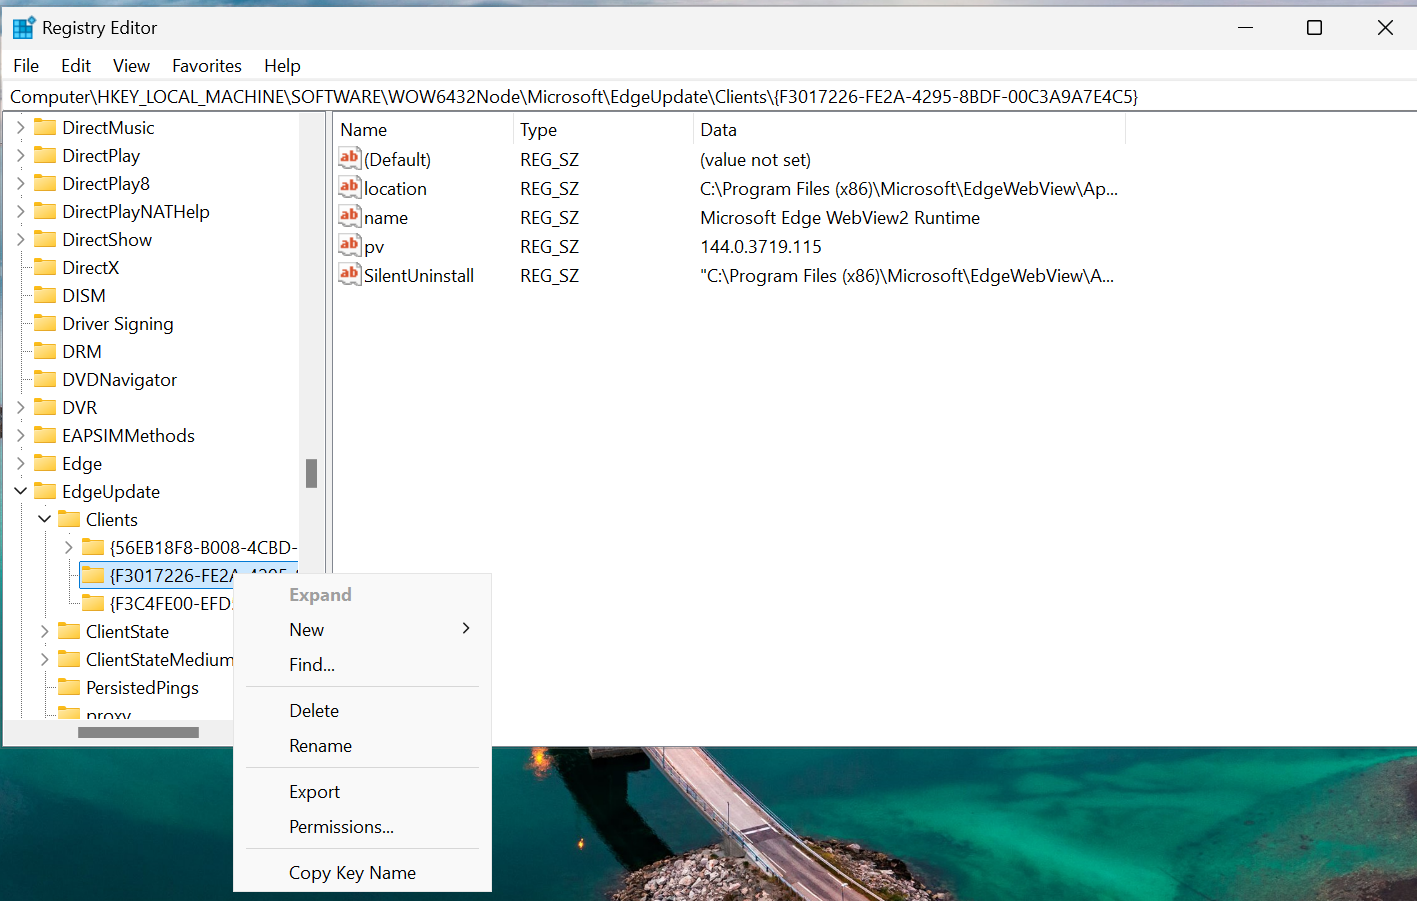Expand the ClientStateMedium key
1417x901 pixels.
pos(44,659)
